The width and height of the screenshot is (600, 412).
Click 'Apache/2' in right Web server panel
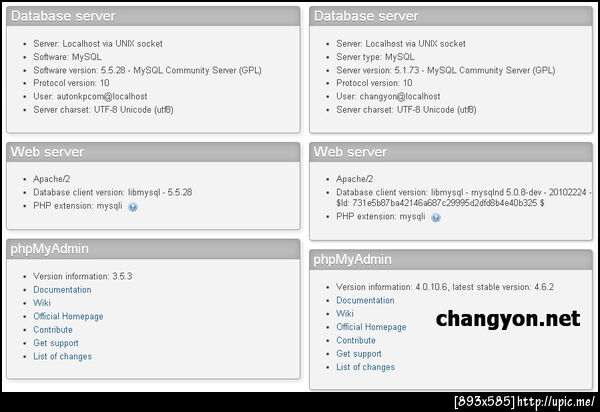pyautogui.click(x=355, y=179)
